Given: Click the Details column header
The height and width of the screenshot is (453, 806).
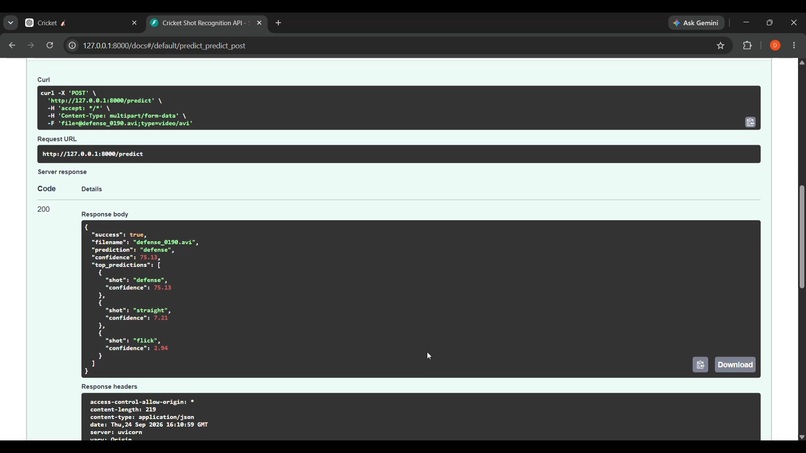Looking at the screenshot, I should point(91,189).
